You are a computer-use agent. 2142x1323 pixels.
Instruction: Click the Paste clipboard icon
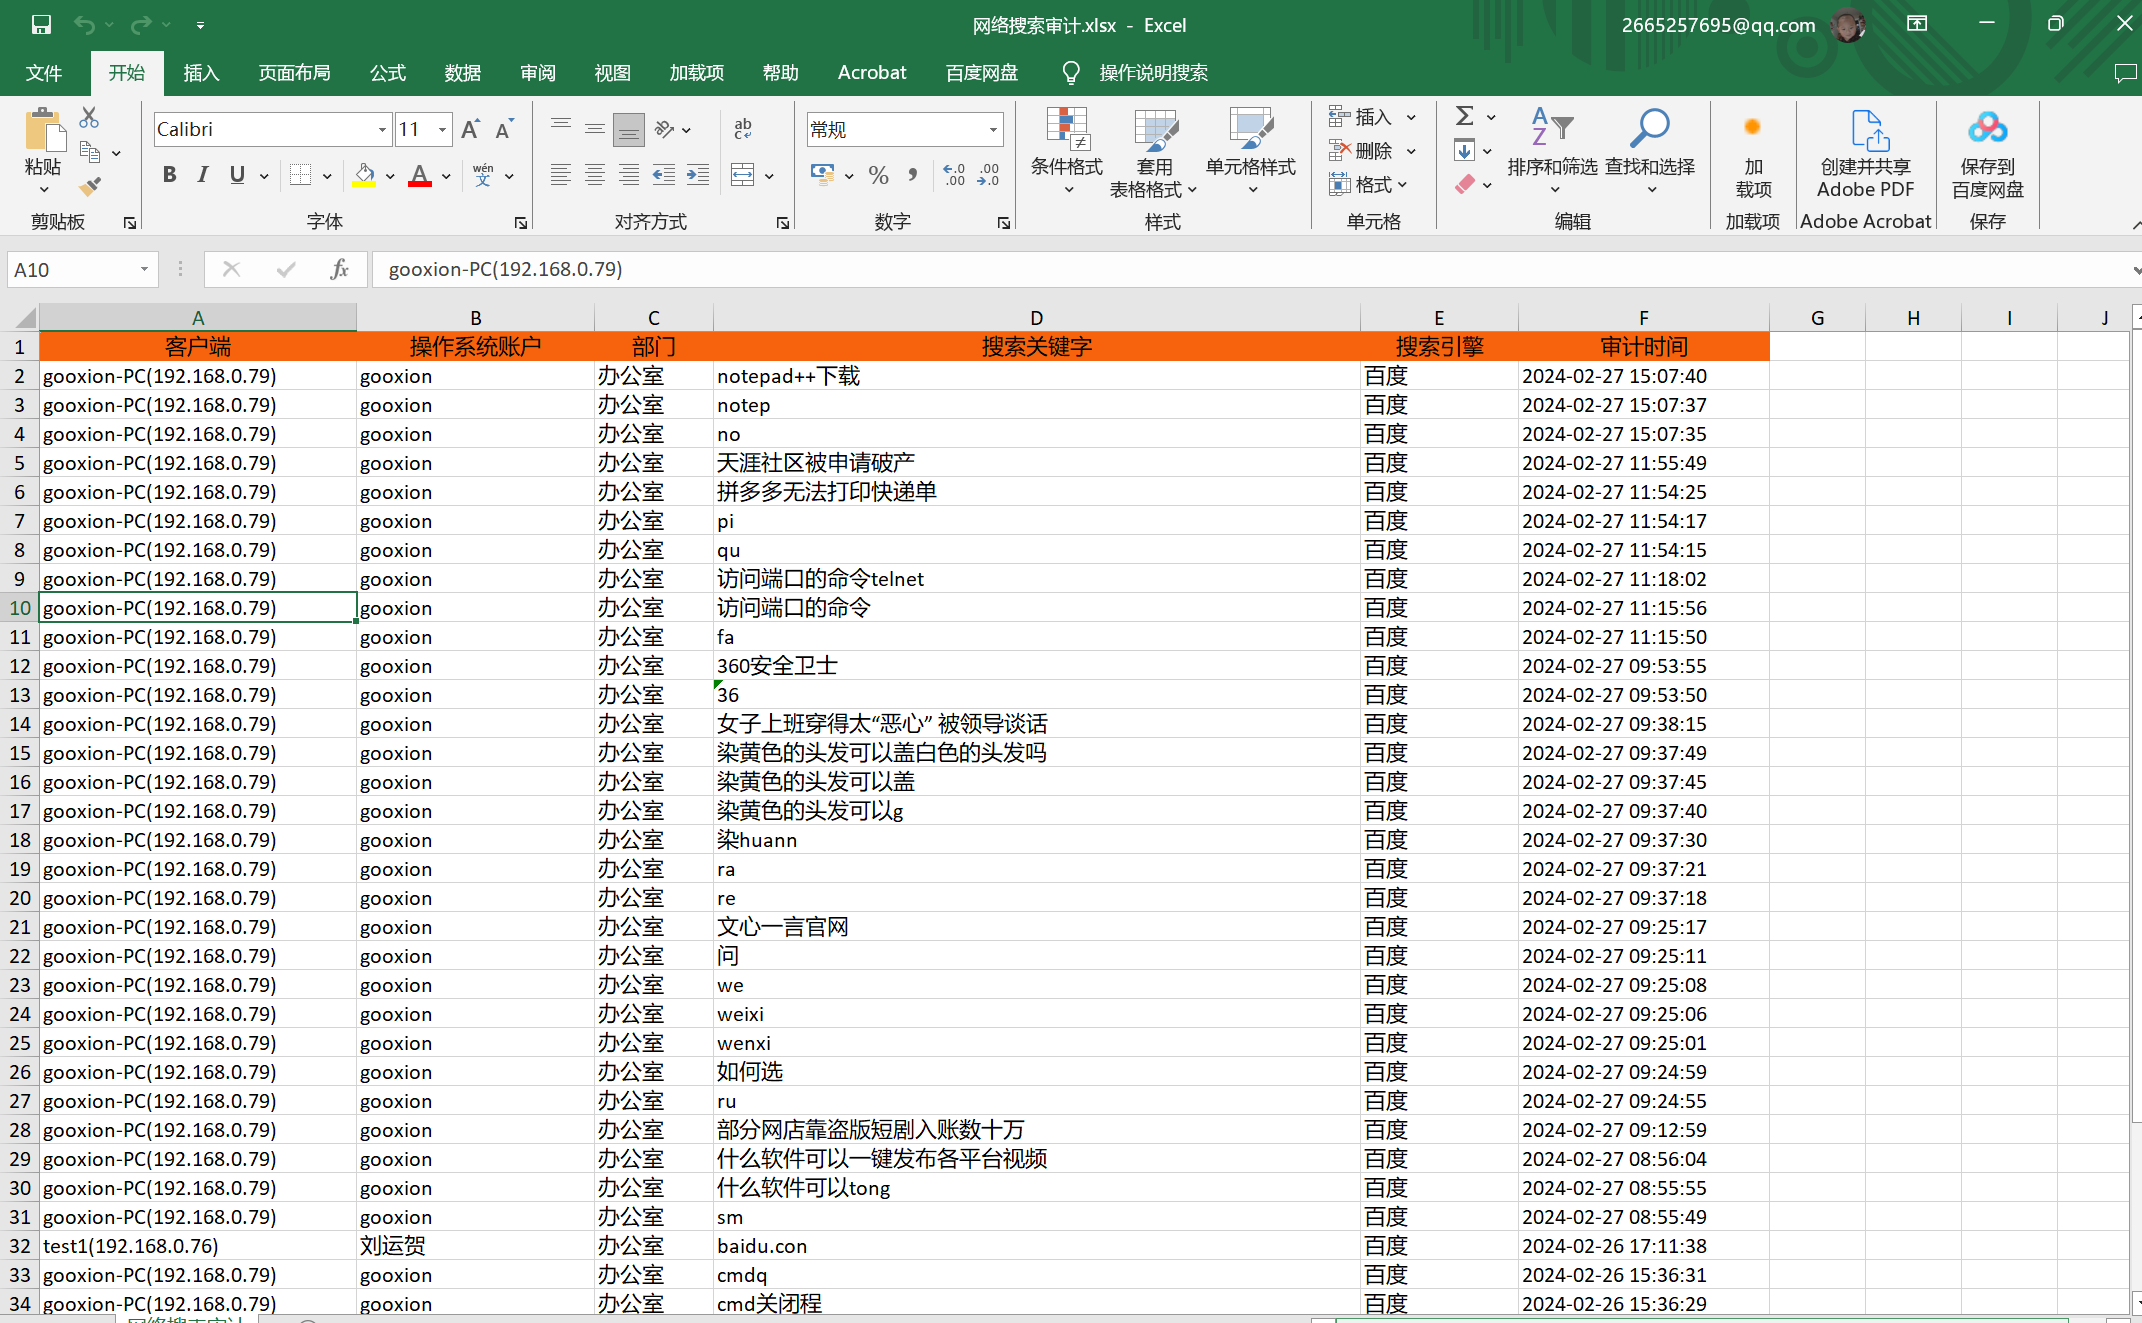click(x=43, y=132)
